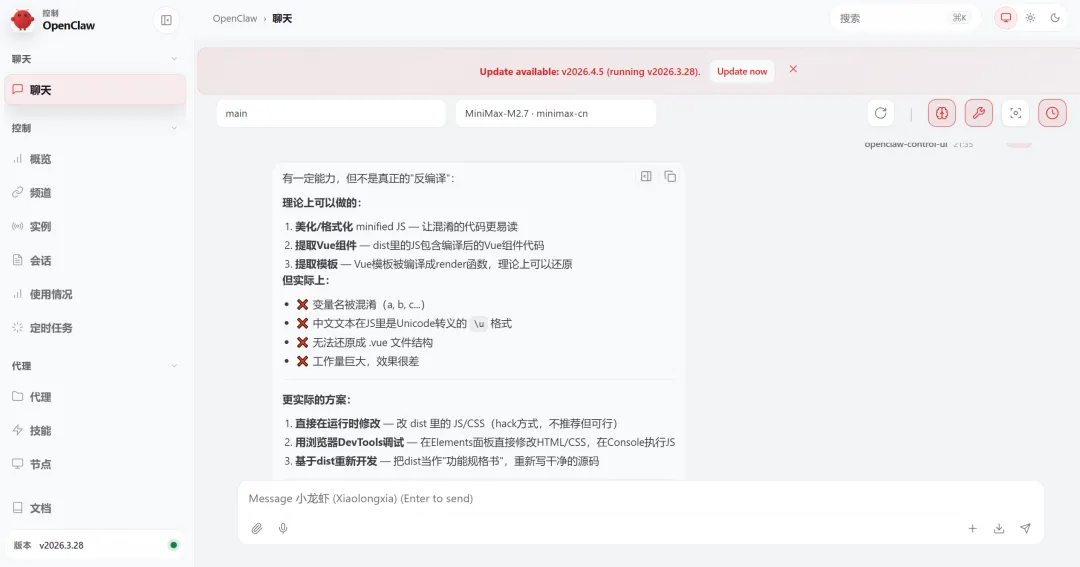
Task: Open the 节点 nodes page
Action: [x=95, y=464]
